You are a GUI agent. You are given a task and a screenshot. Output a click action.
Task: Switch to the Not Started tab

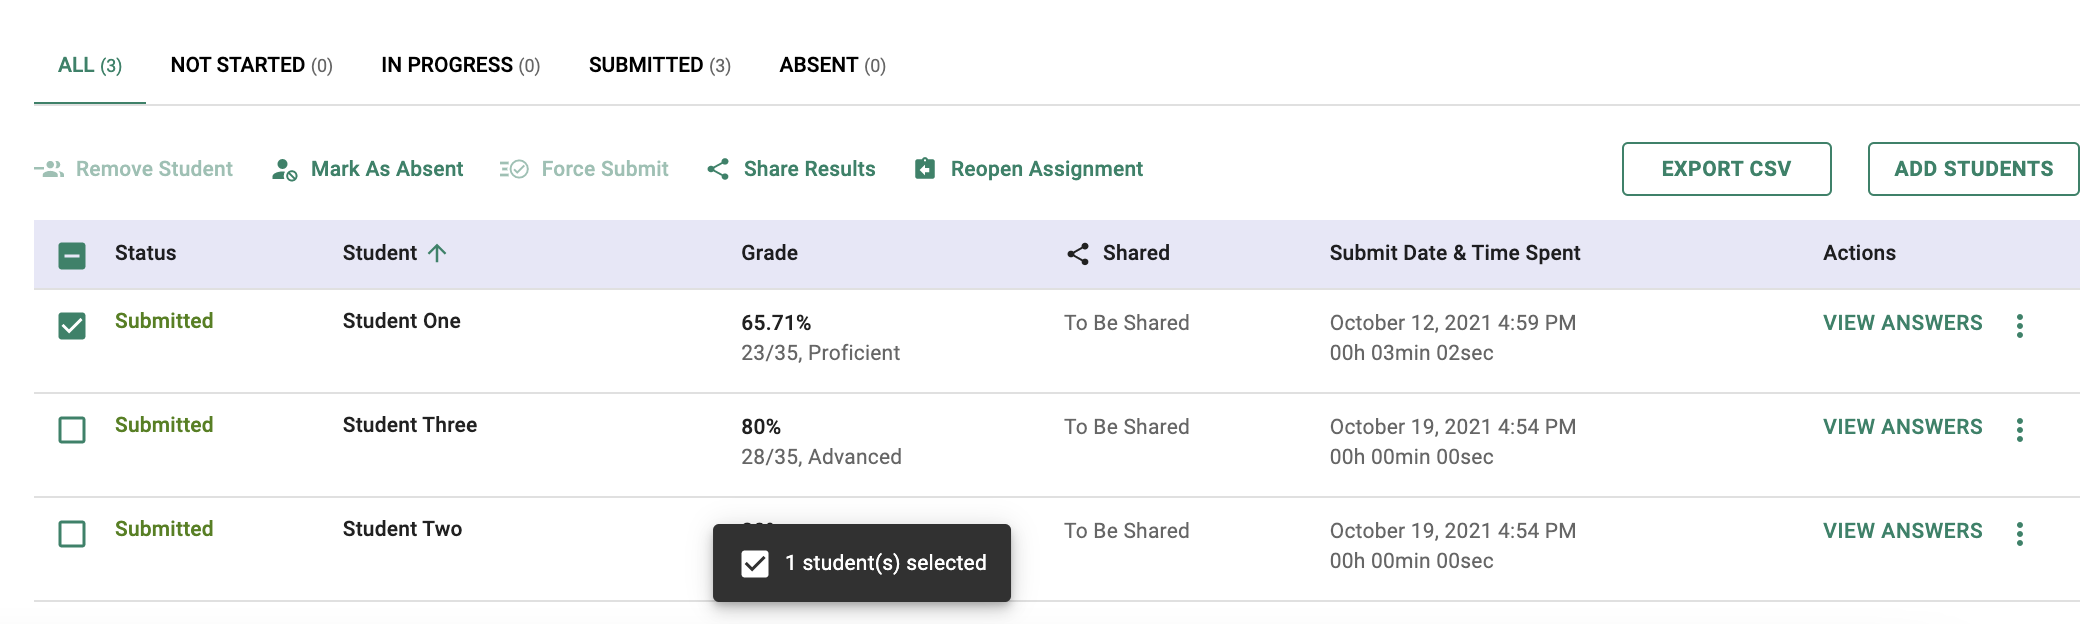(x=251, y=66)
